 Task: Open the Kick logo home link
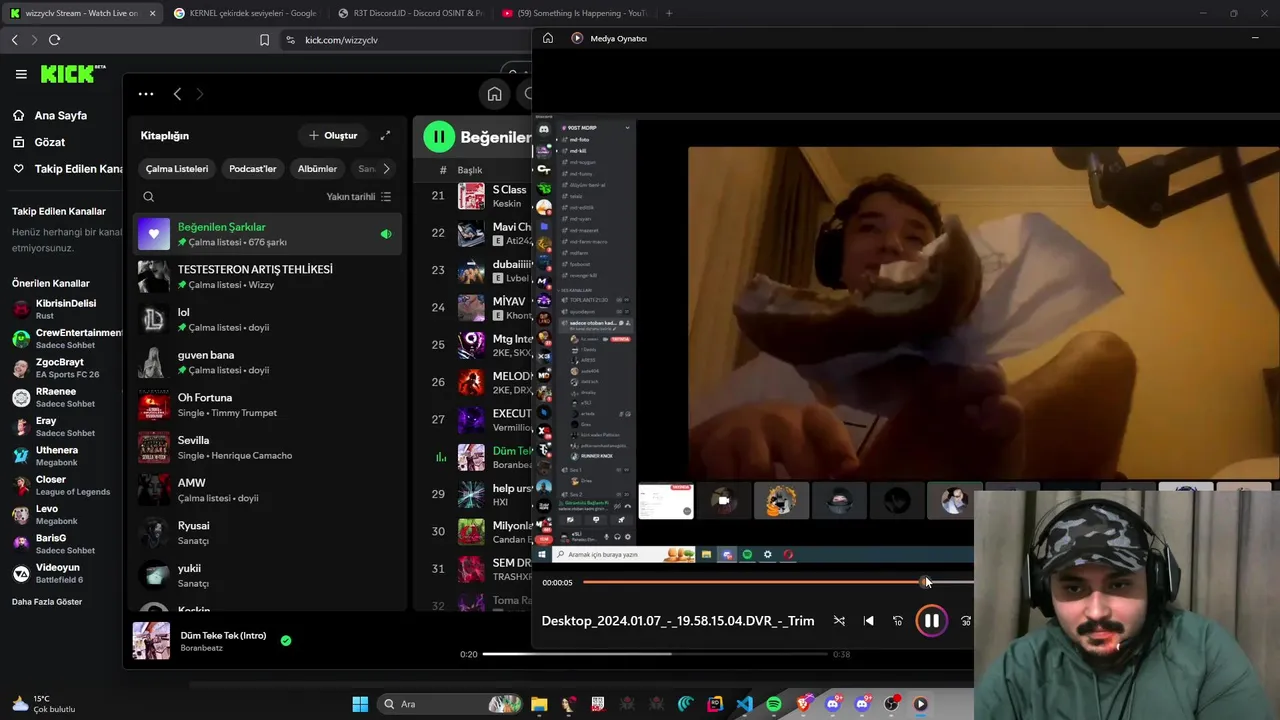[x=73, y=74]
